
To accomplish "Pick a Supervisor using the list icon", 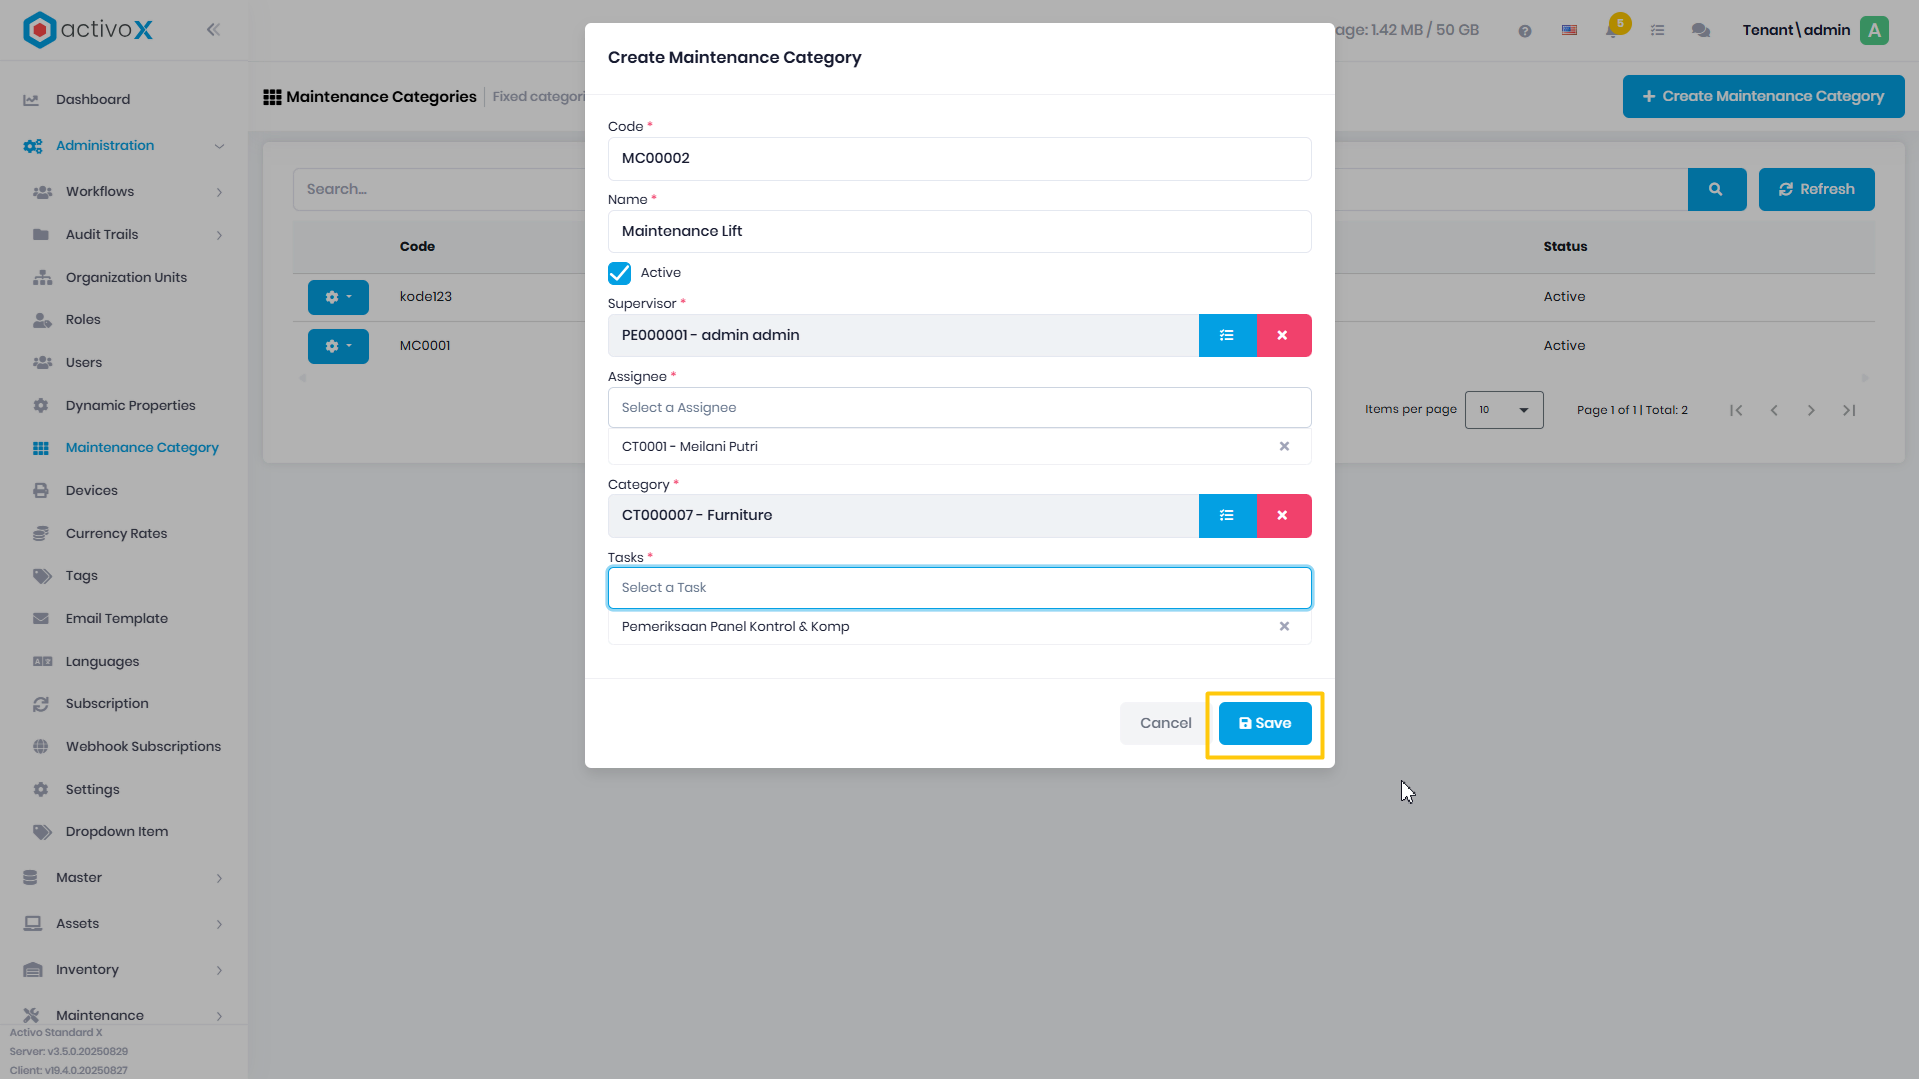I will coord(1227,336).
